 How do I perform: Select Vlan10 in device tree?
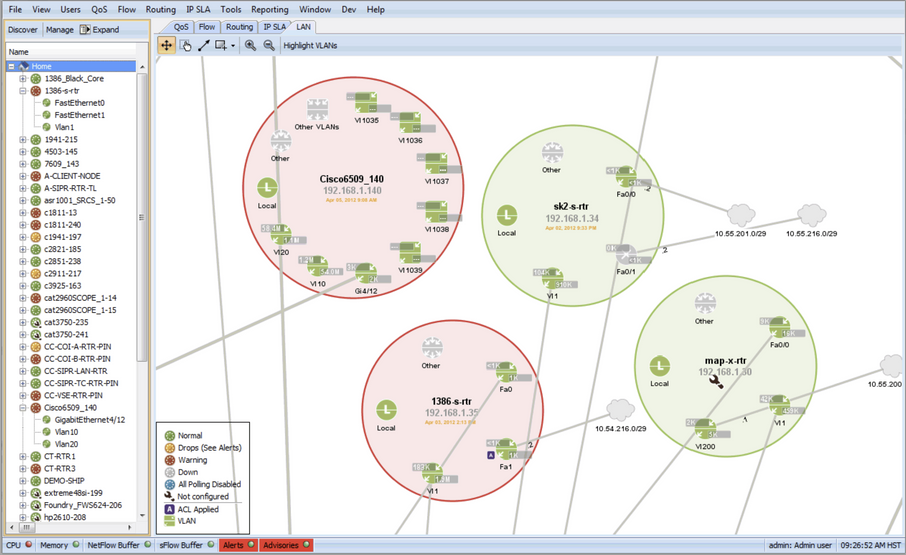point(66,432)
